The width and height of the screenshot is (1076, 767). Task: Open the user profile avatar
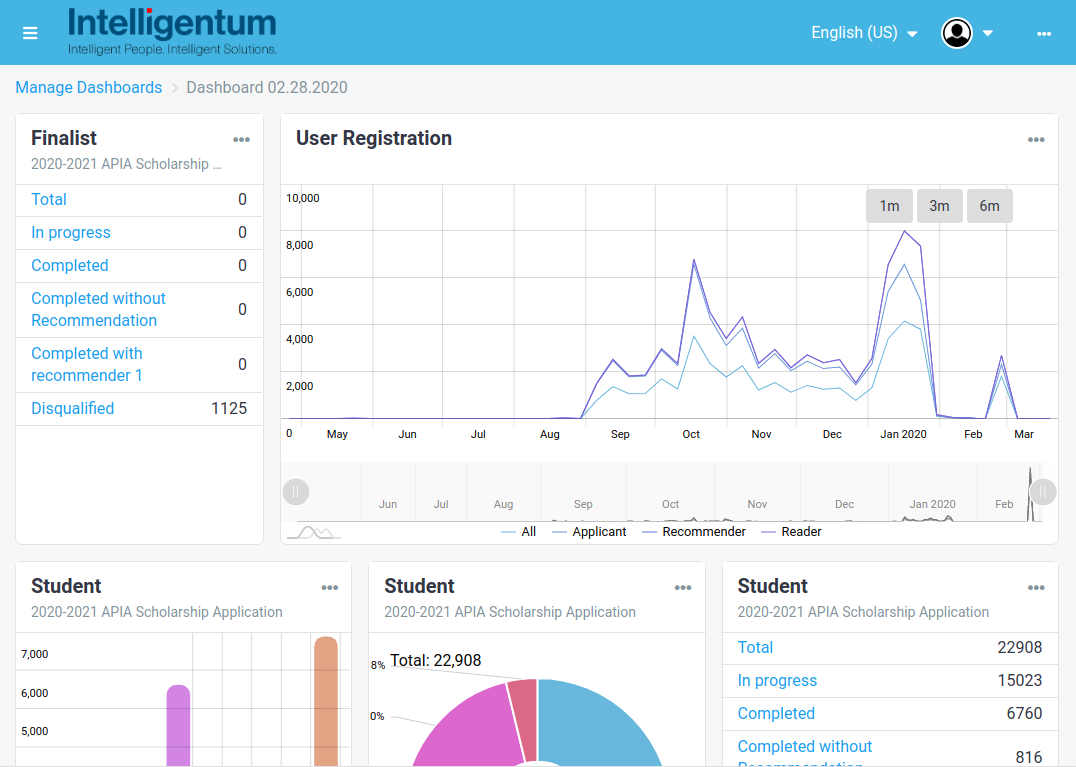pos(957,33)
